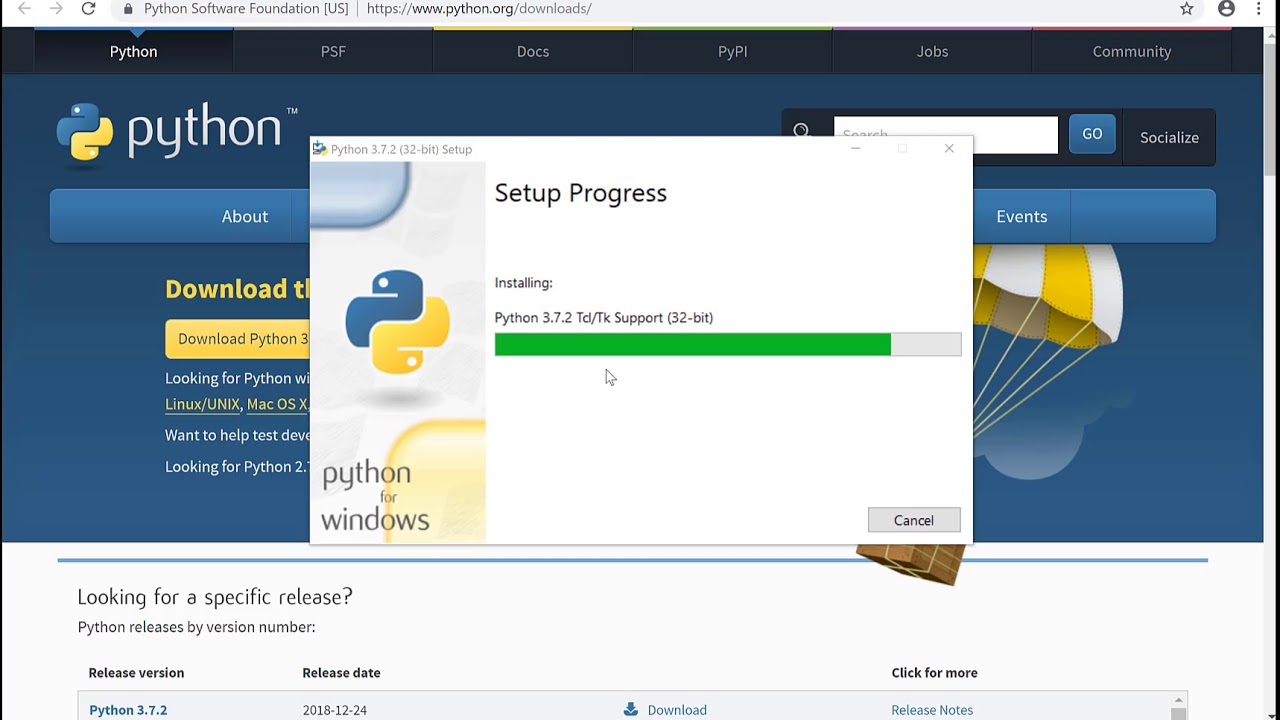Open the Socialize menu

coord(1169,137)
